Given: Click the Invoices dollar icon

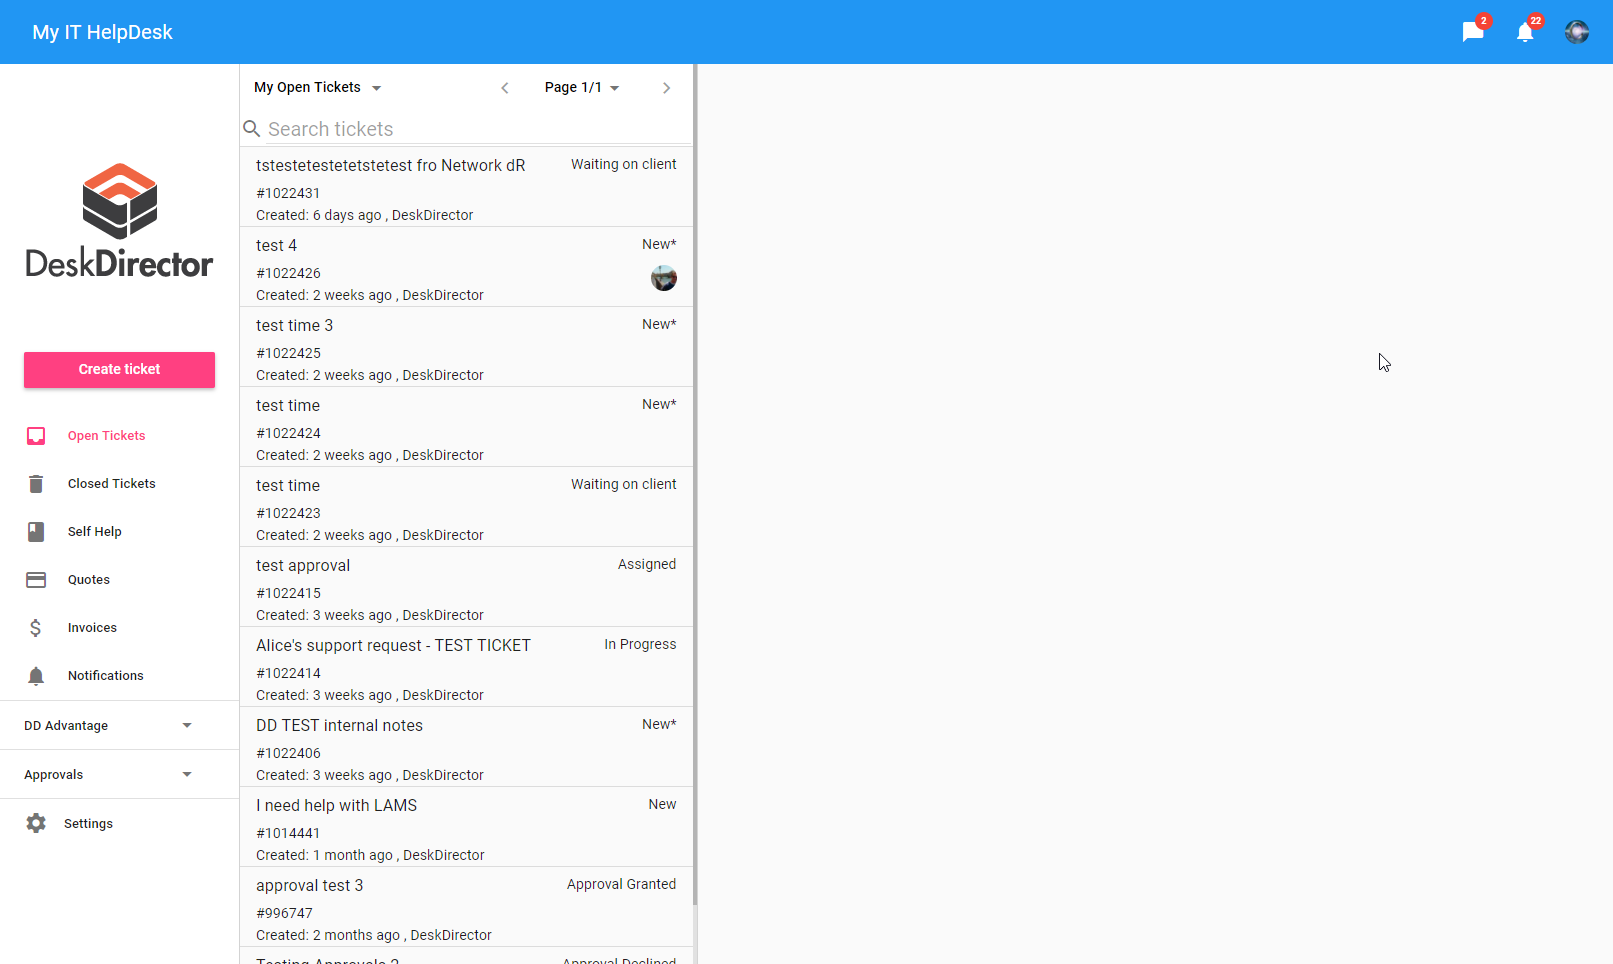Looking at the screenshot, I should point(36,628).
